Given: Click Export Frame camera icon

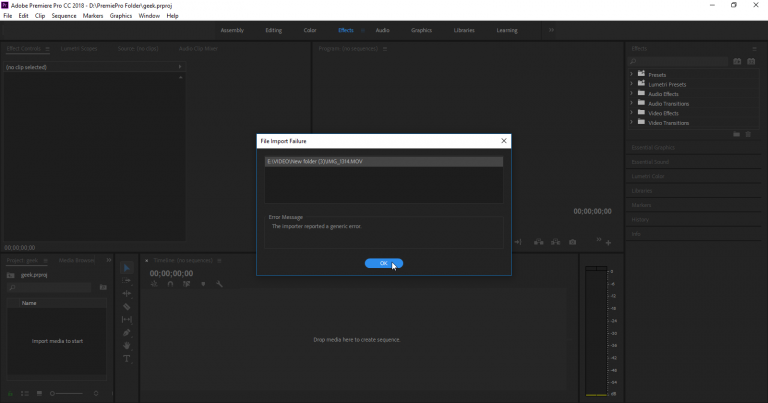Looking at the screenshot, I should 573,242.
